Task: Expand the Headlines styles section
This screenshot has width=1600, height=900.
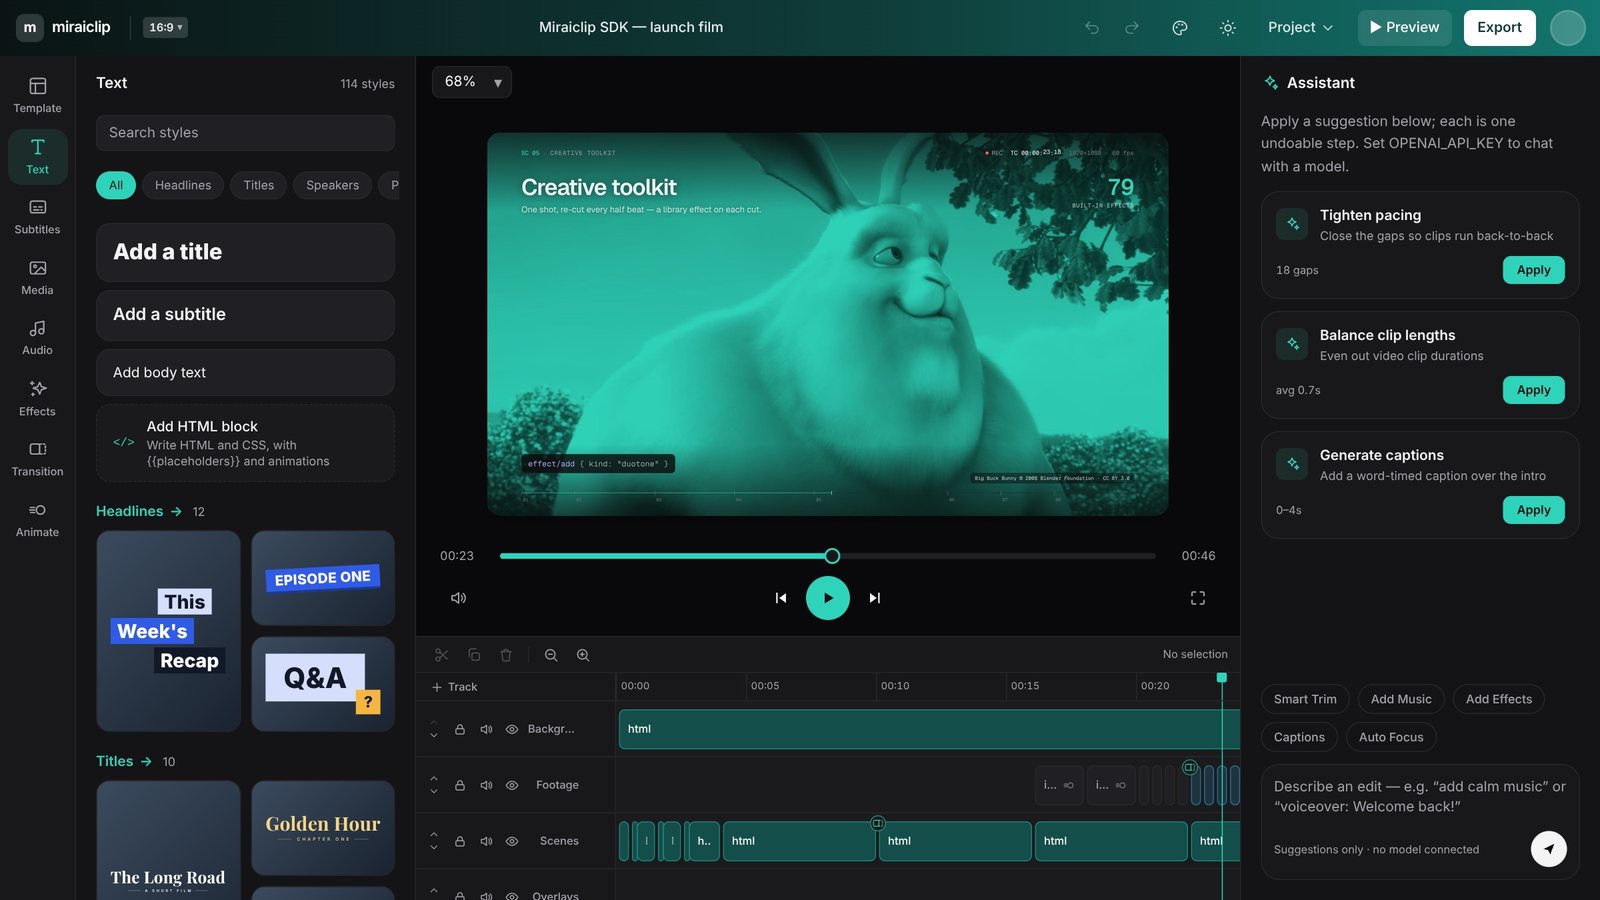Action: (139, 511)
